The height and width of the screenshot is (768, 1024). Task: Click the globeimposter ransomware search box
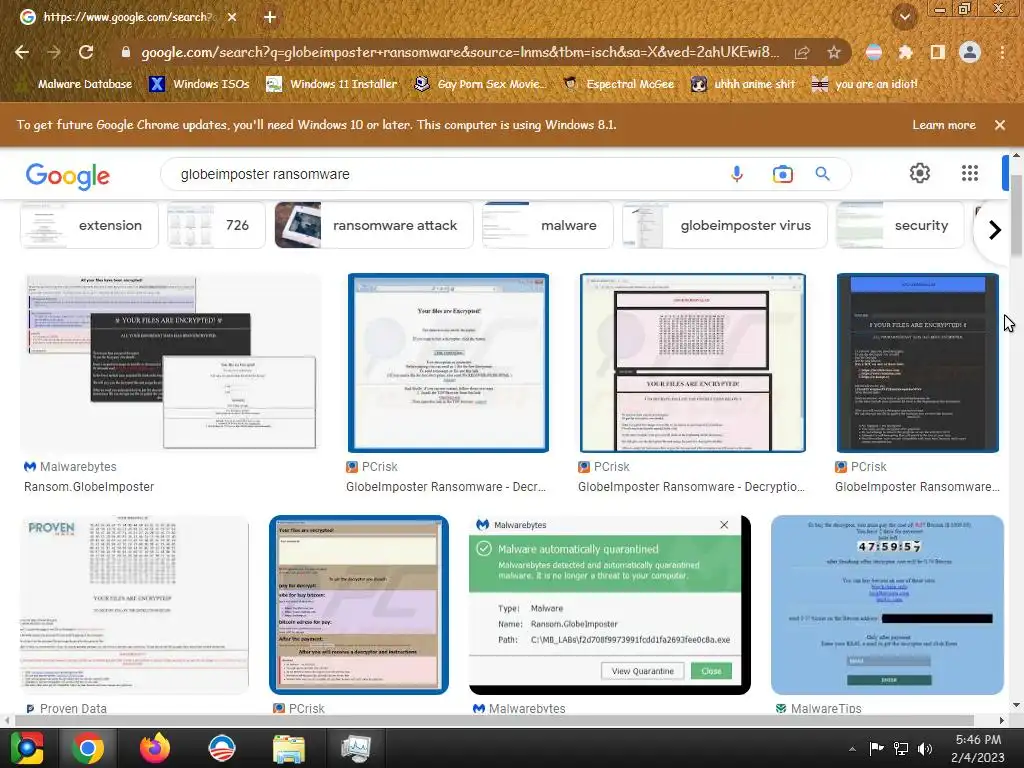point(444,174)
